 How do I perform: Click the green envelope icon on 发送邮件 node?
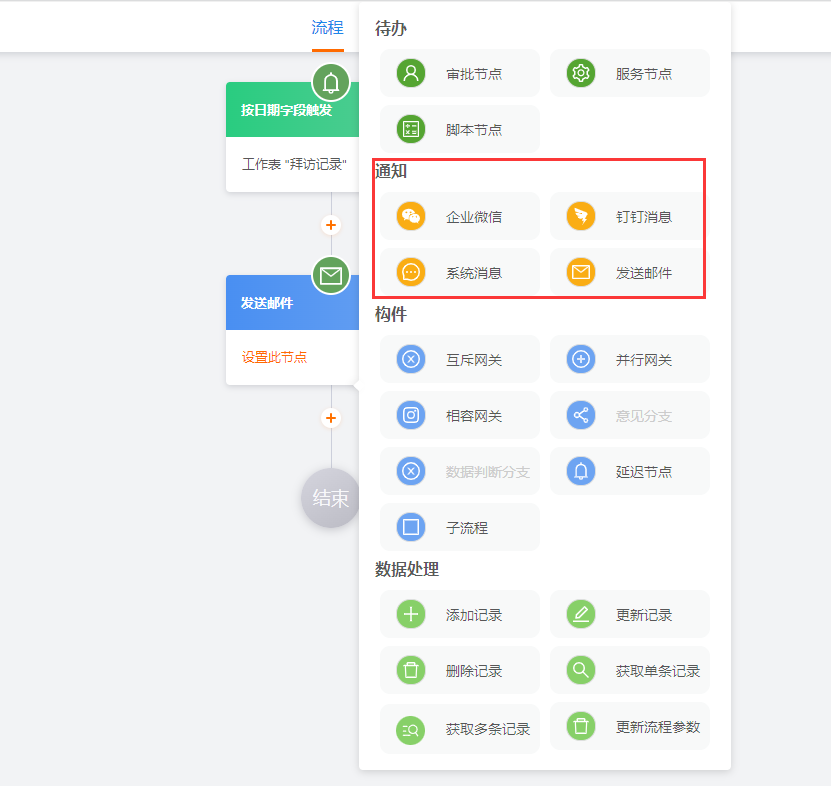[x=331, y=276]
